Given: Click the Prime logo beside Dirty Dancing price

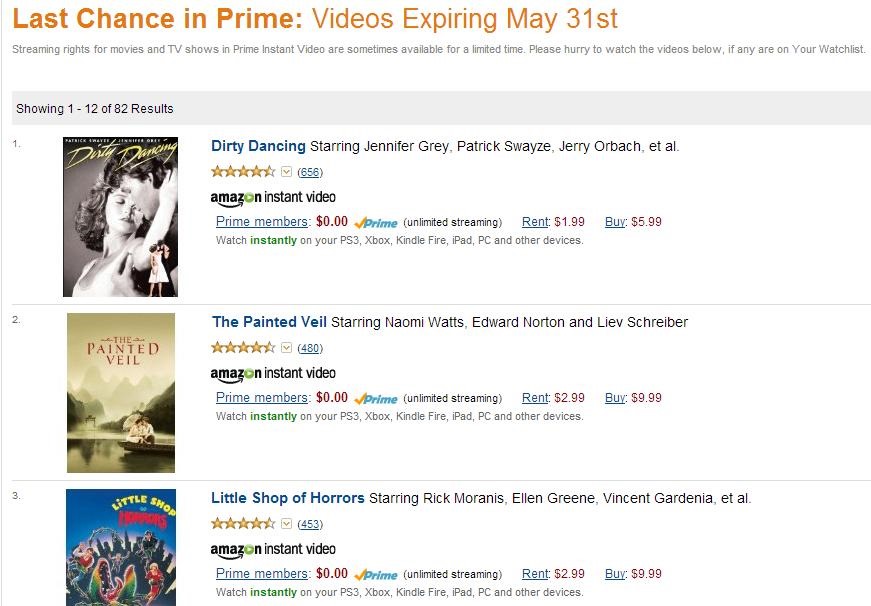Looking at the screenshot, I should tap(376, 223).
